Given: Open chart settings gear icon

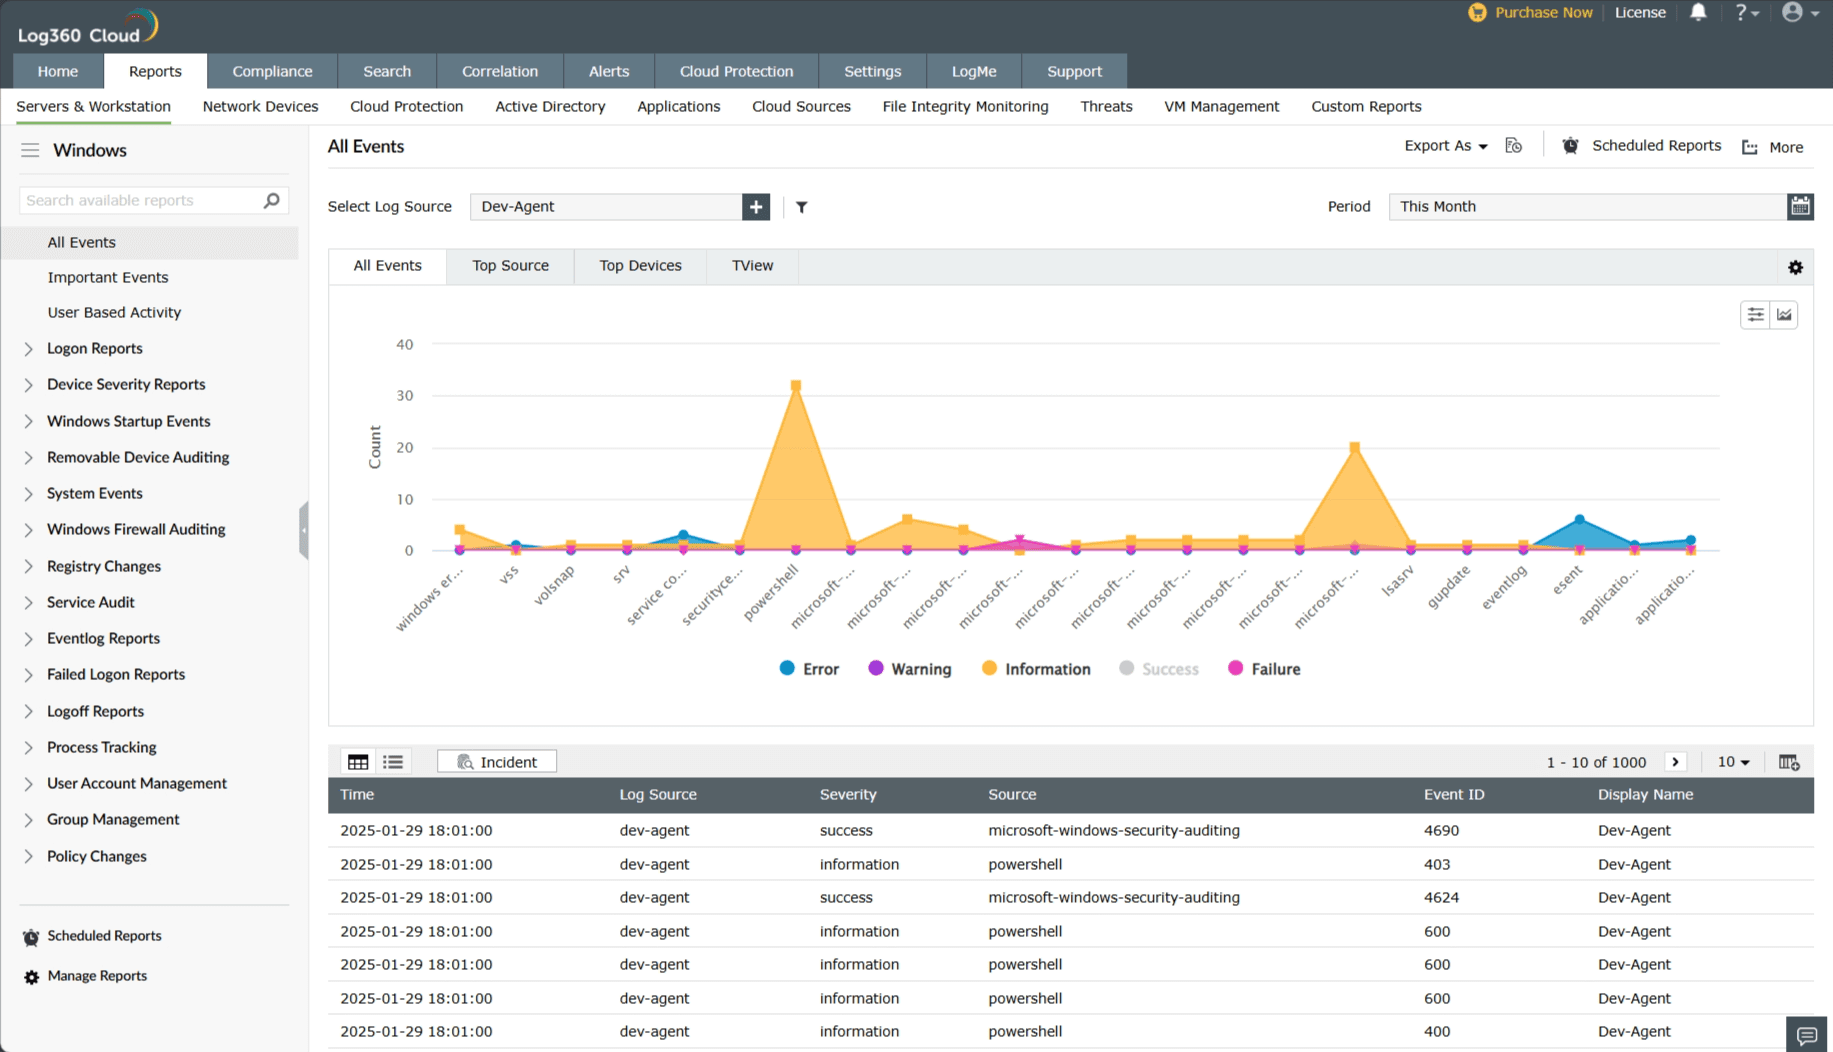Looking at the screenshot, I should 1795,268.
